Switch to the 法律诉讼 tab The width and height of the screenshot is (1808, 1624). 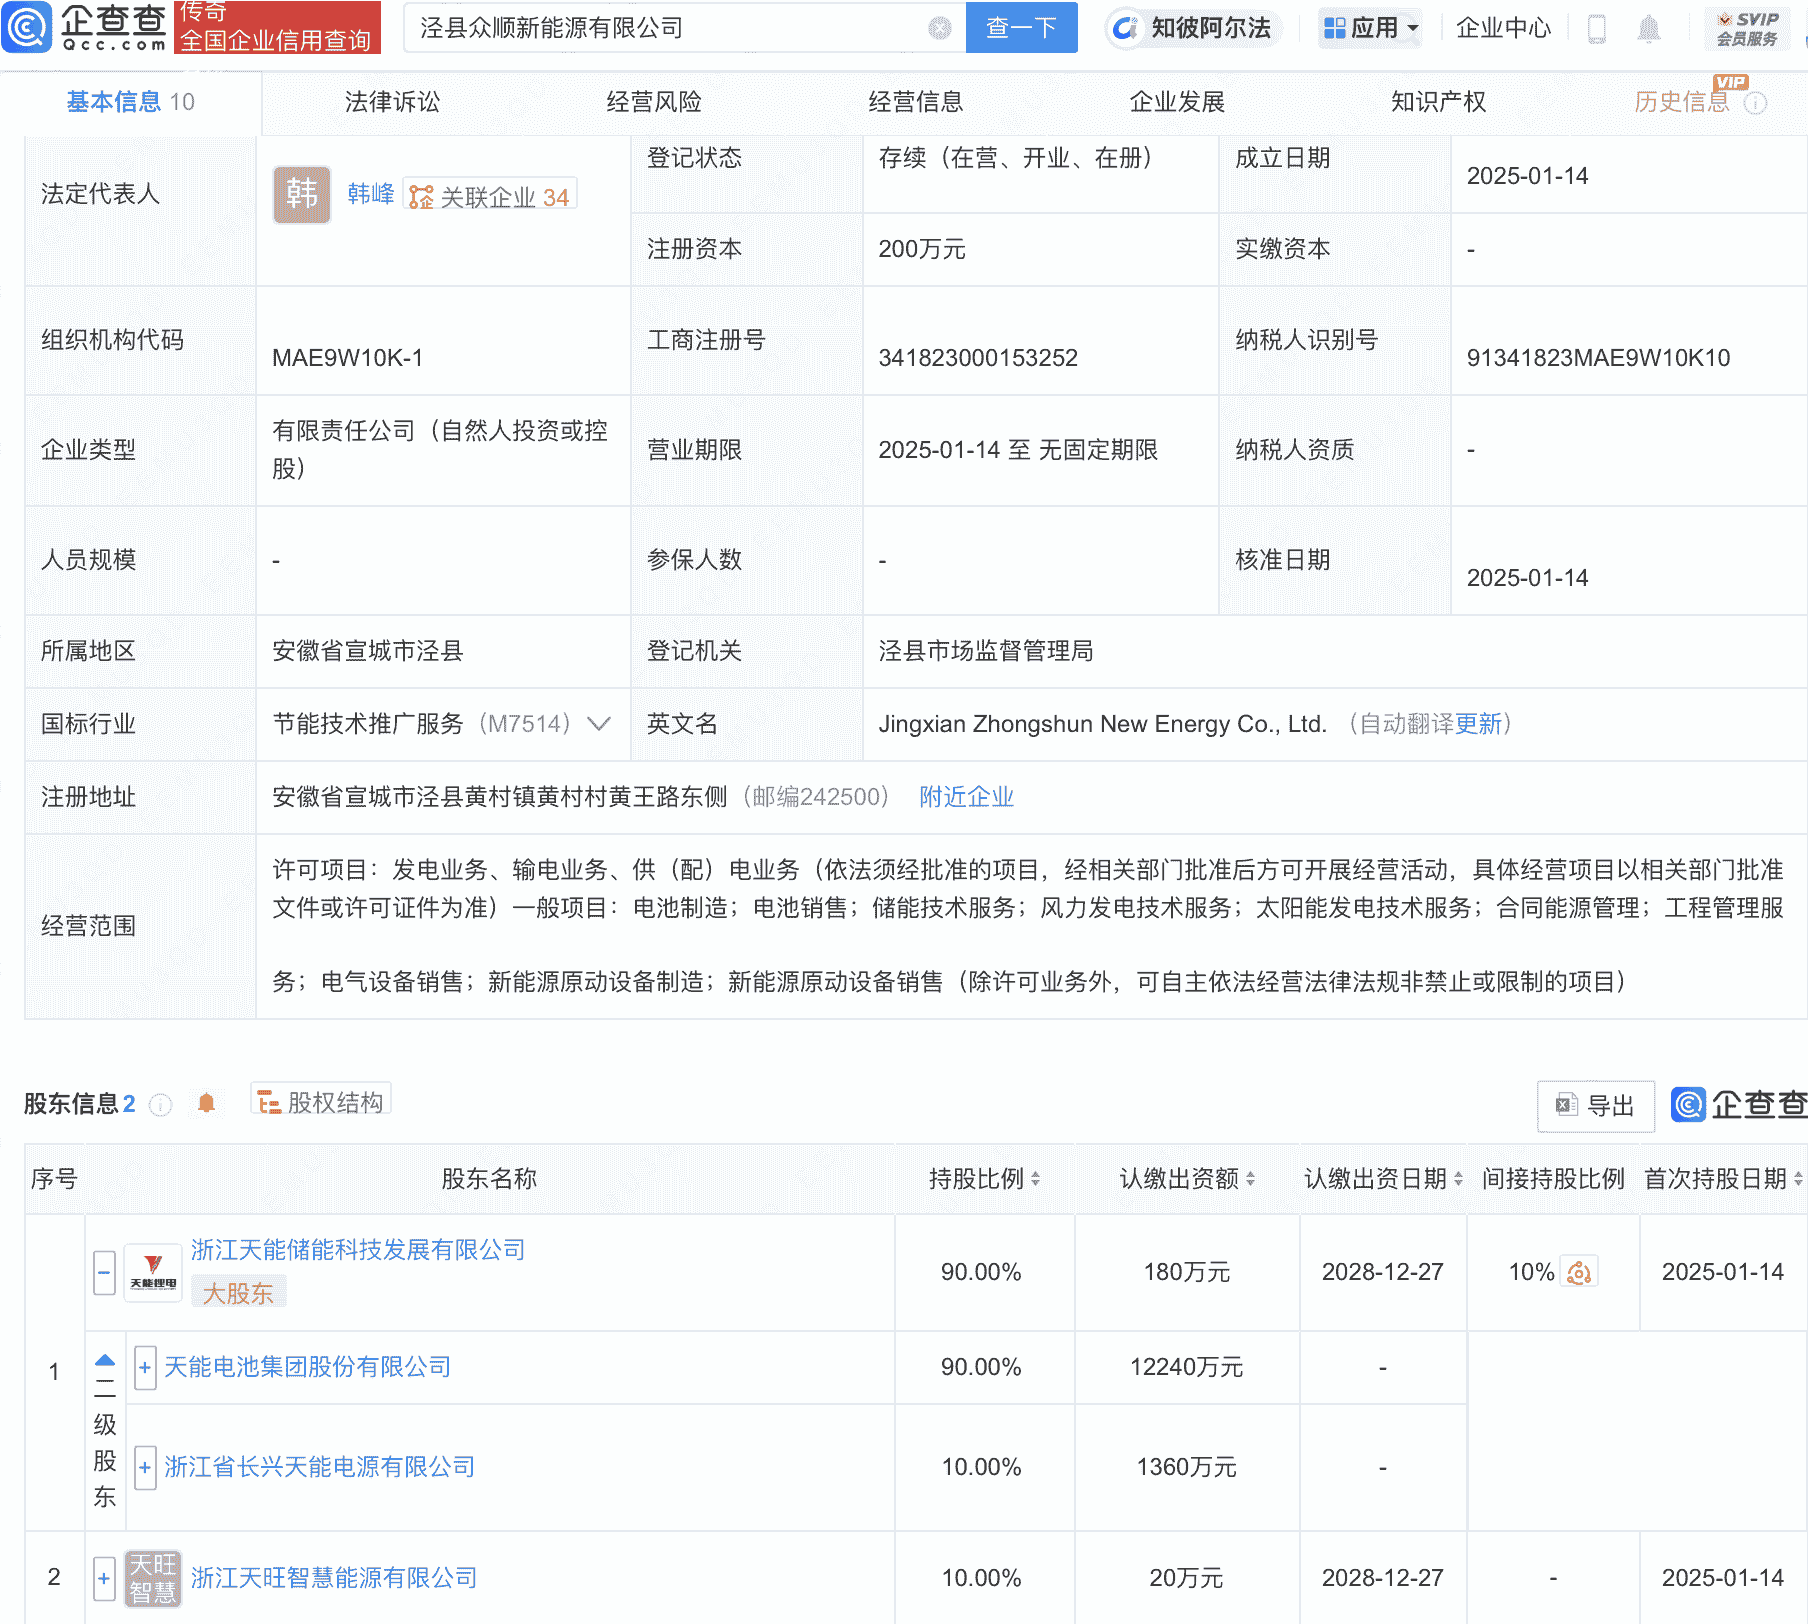(391, 101)
